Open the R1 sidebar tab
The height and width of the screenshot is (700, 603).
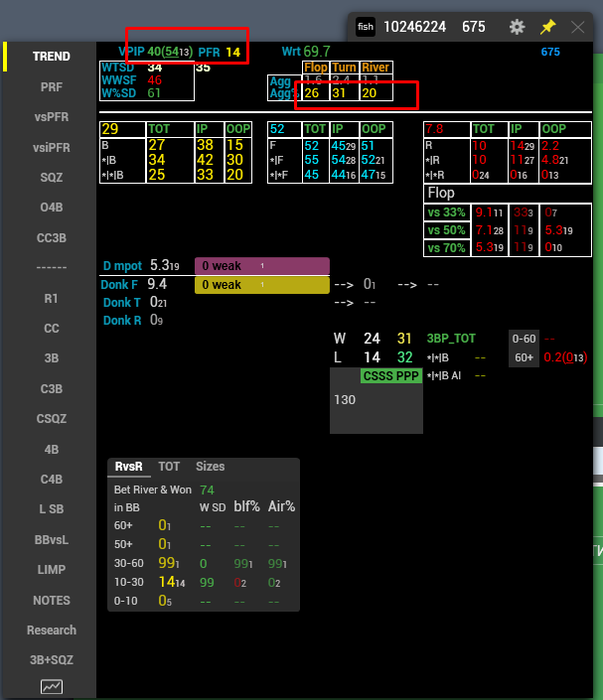click(x=51, y=298)
